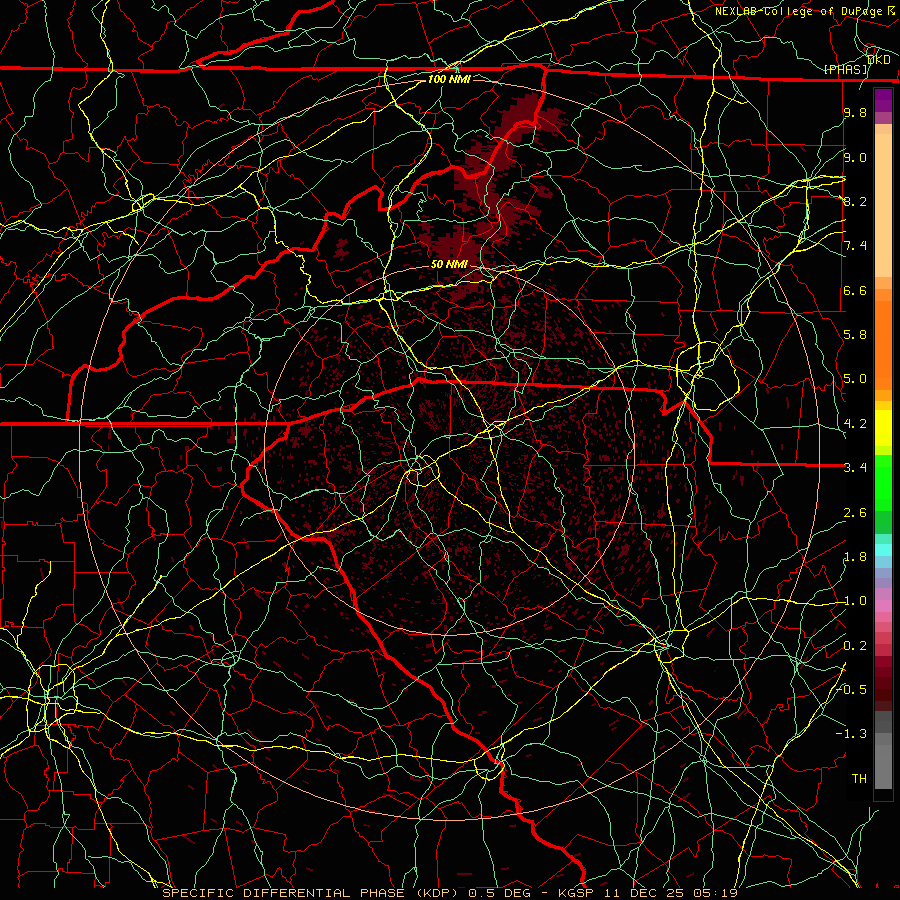
Task: Click the TH threshold label on scale
Action: 859,779
